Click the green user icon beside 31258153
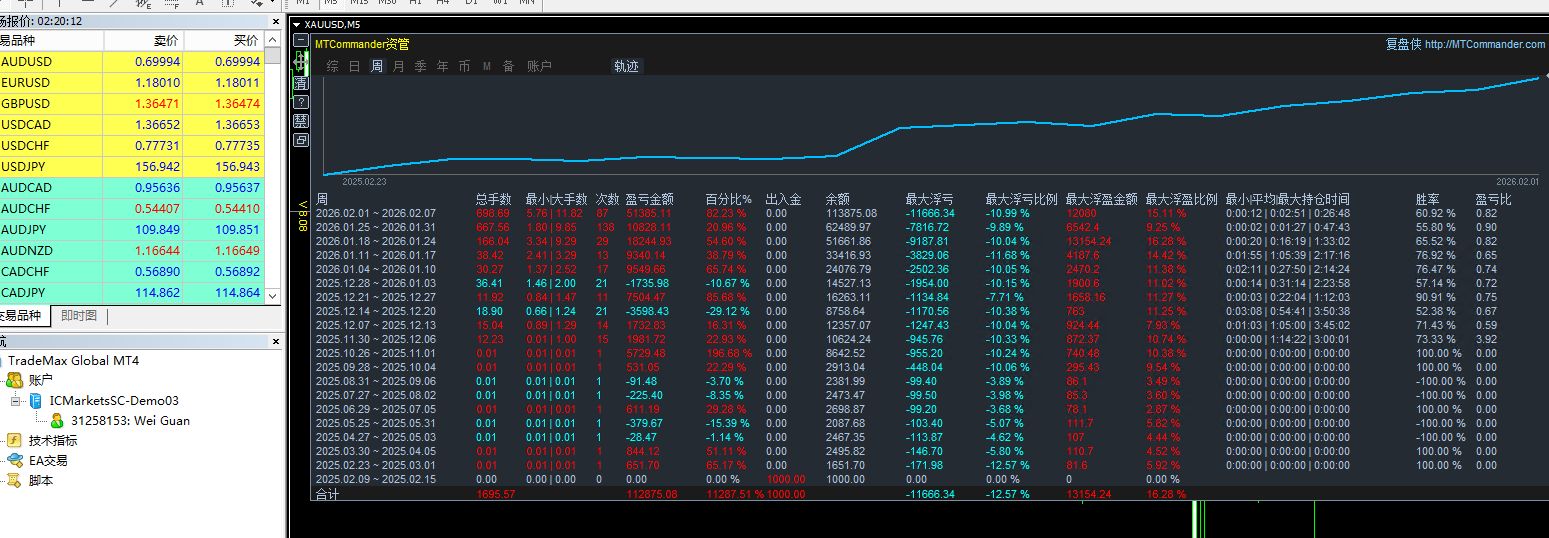The height and width of the screenshot is (538, 1549). [x=57, y=420]
